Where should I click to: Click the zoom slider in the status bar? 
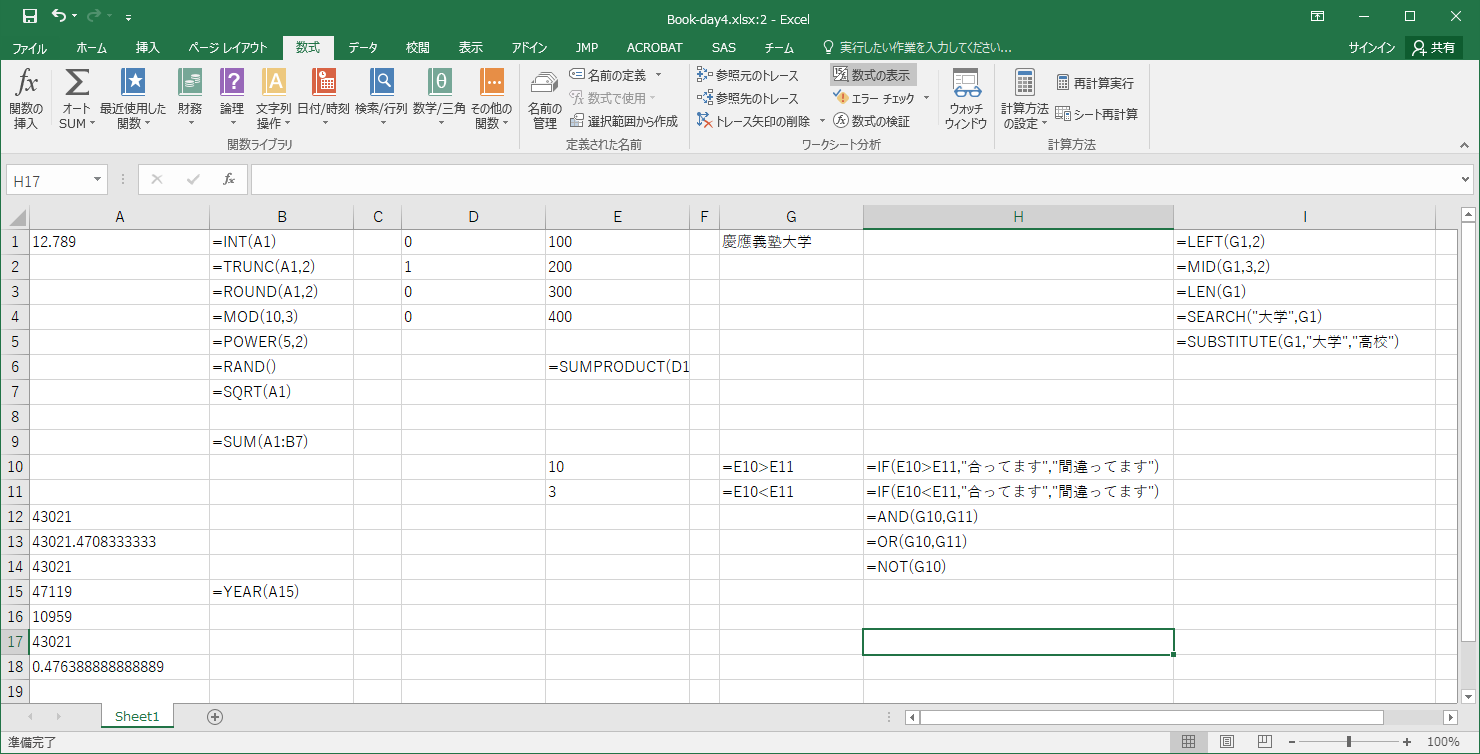(x=1349, y=742)
